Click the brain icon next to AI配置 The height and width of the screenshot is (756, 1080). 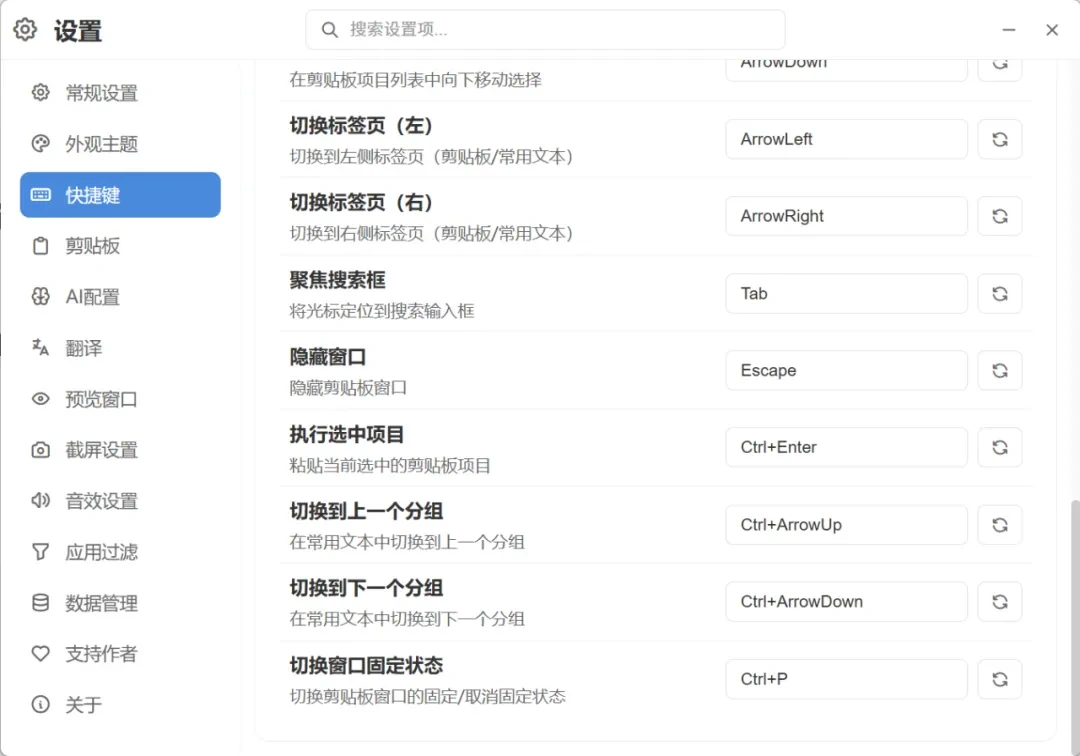(x=41, y=297)
